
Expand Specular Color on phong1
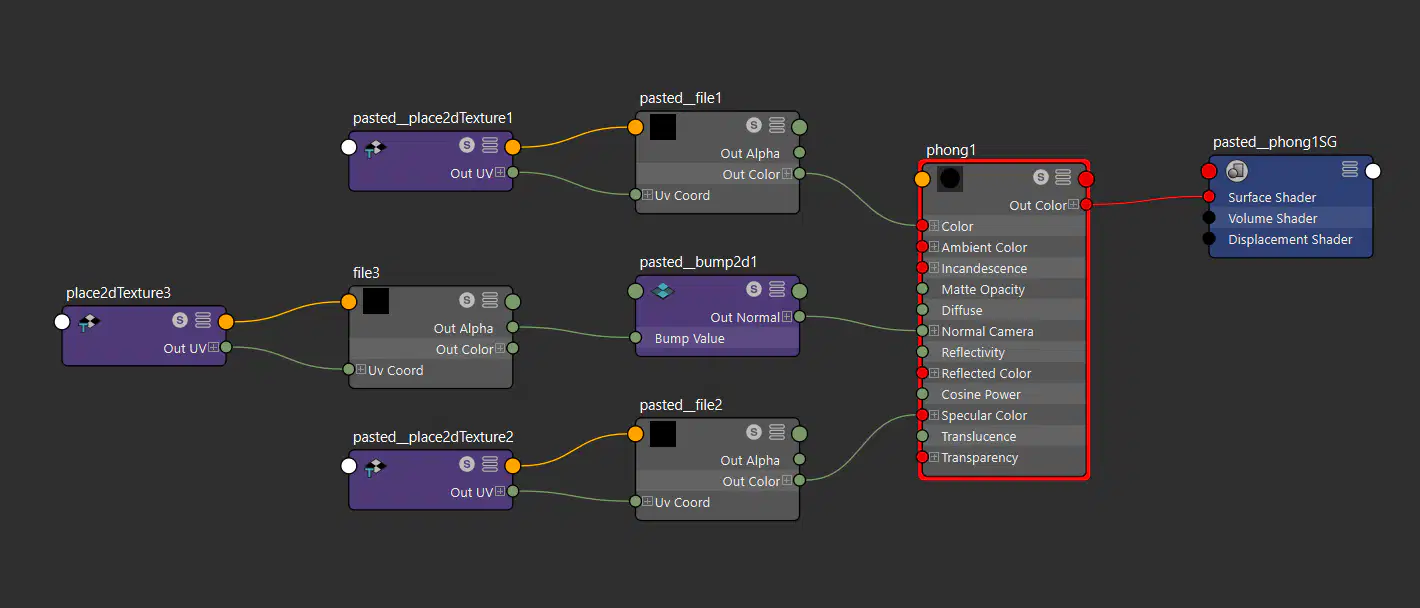click(x=934, y=415)
